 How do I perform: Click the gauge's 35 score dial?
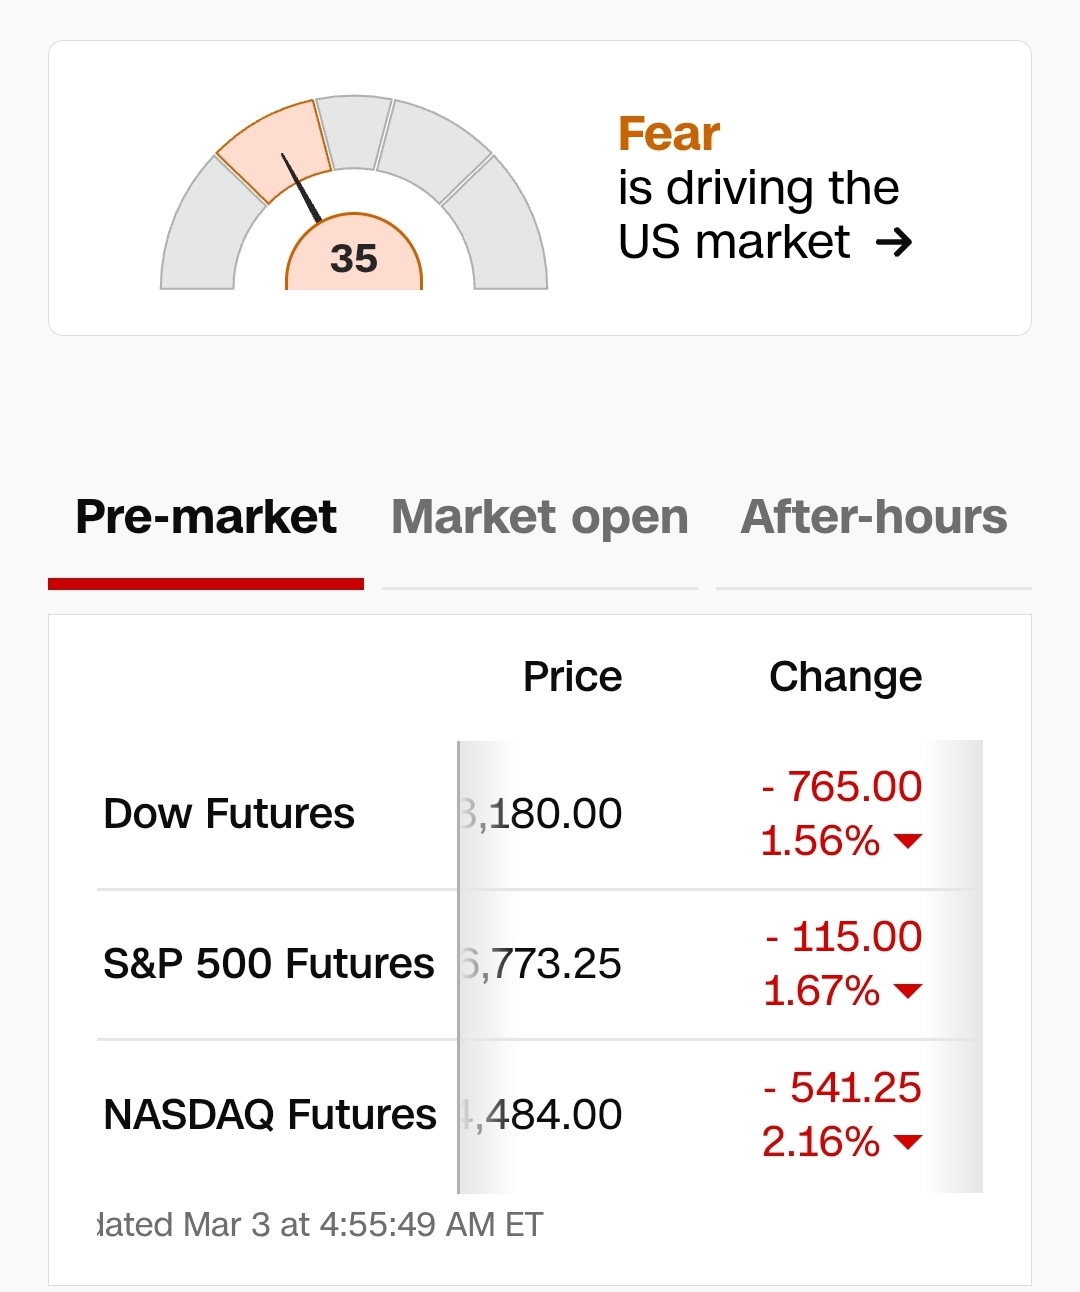[354, 258]
